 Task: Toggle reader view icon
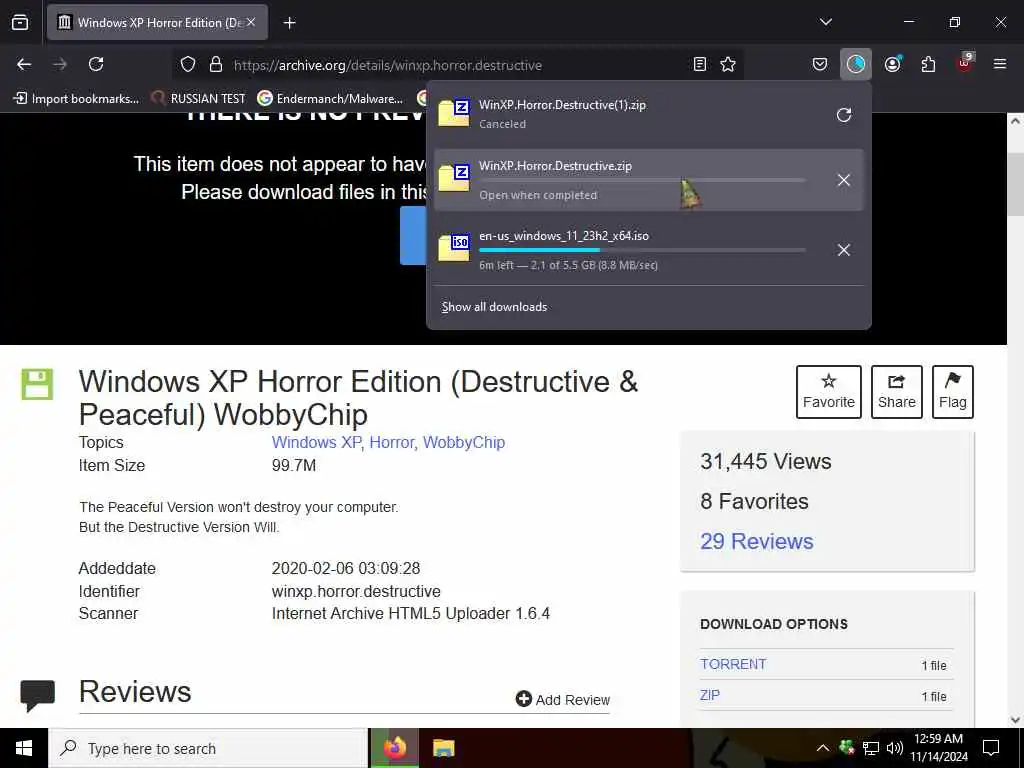pyautogui.click(x=699, y=64)
